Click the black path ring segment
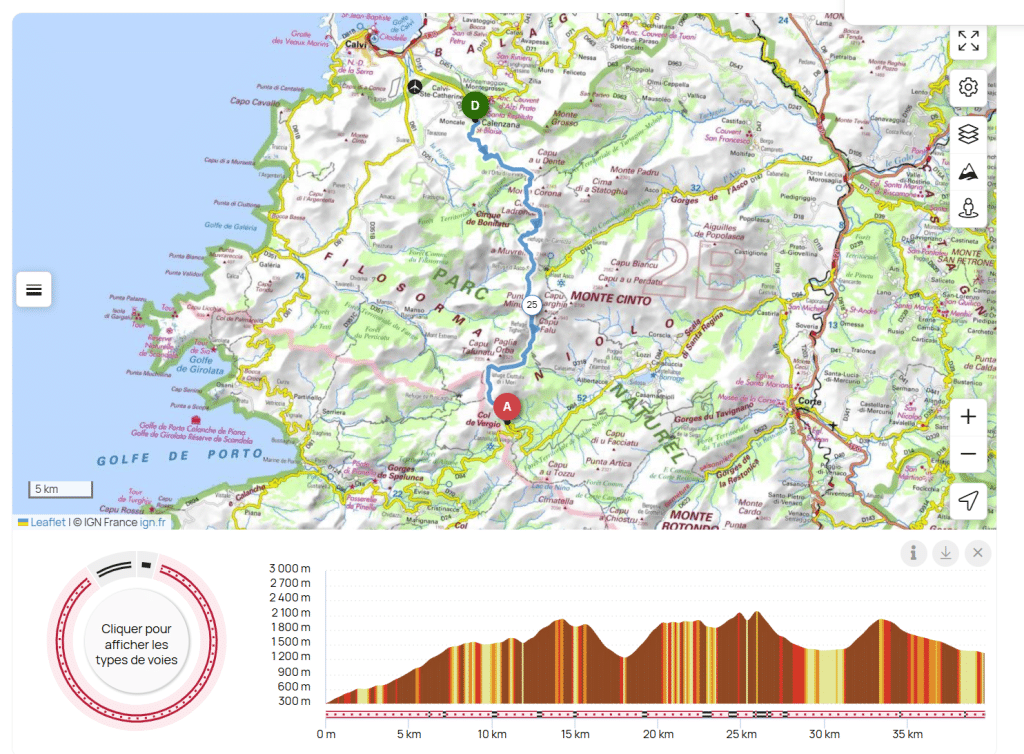The height and width of the screenshot is (754, 1024). click(146, 565)
